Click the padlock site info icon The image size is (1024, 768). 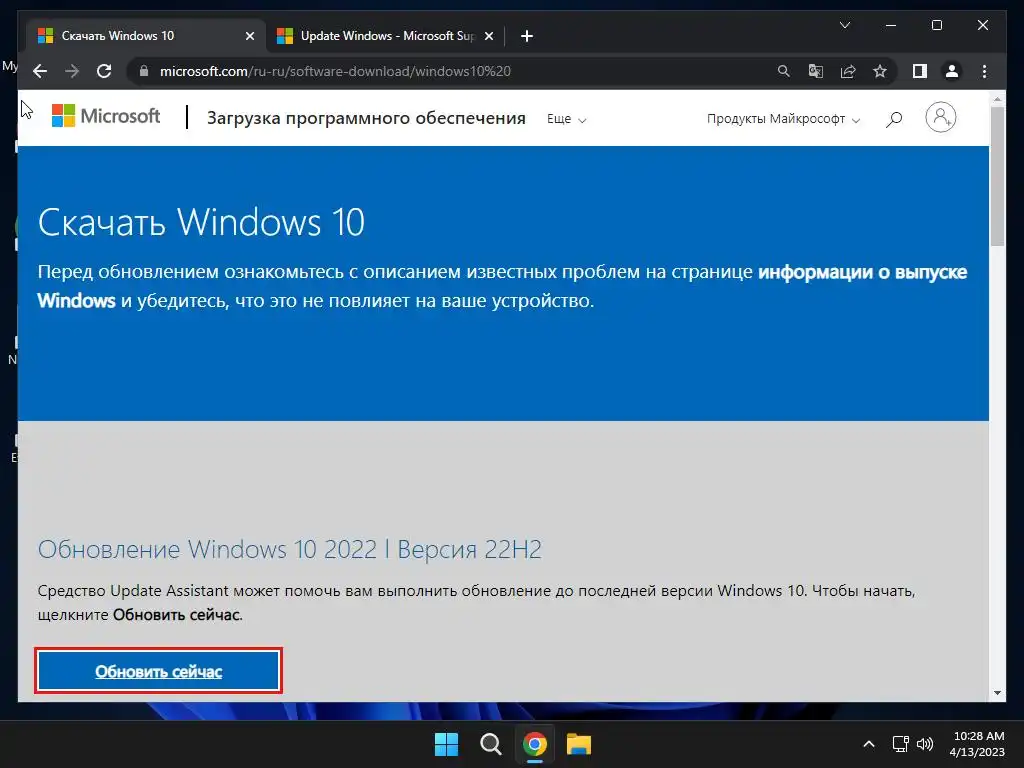click(x=144, y=71)
